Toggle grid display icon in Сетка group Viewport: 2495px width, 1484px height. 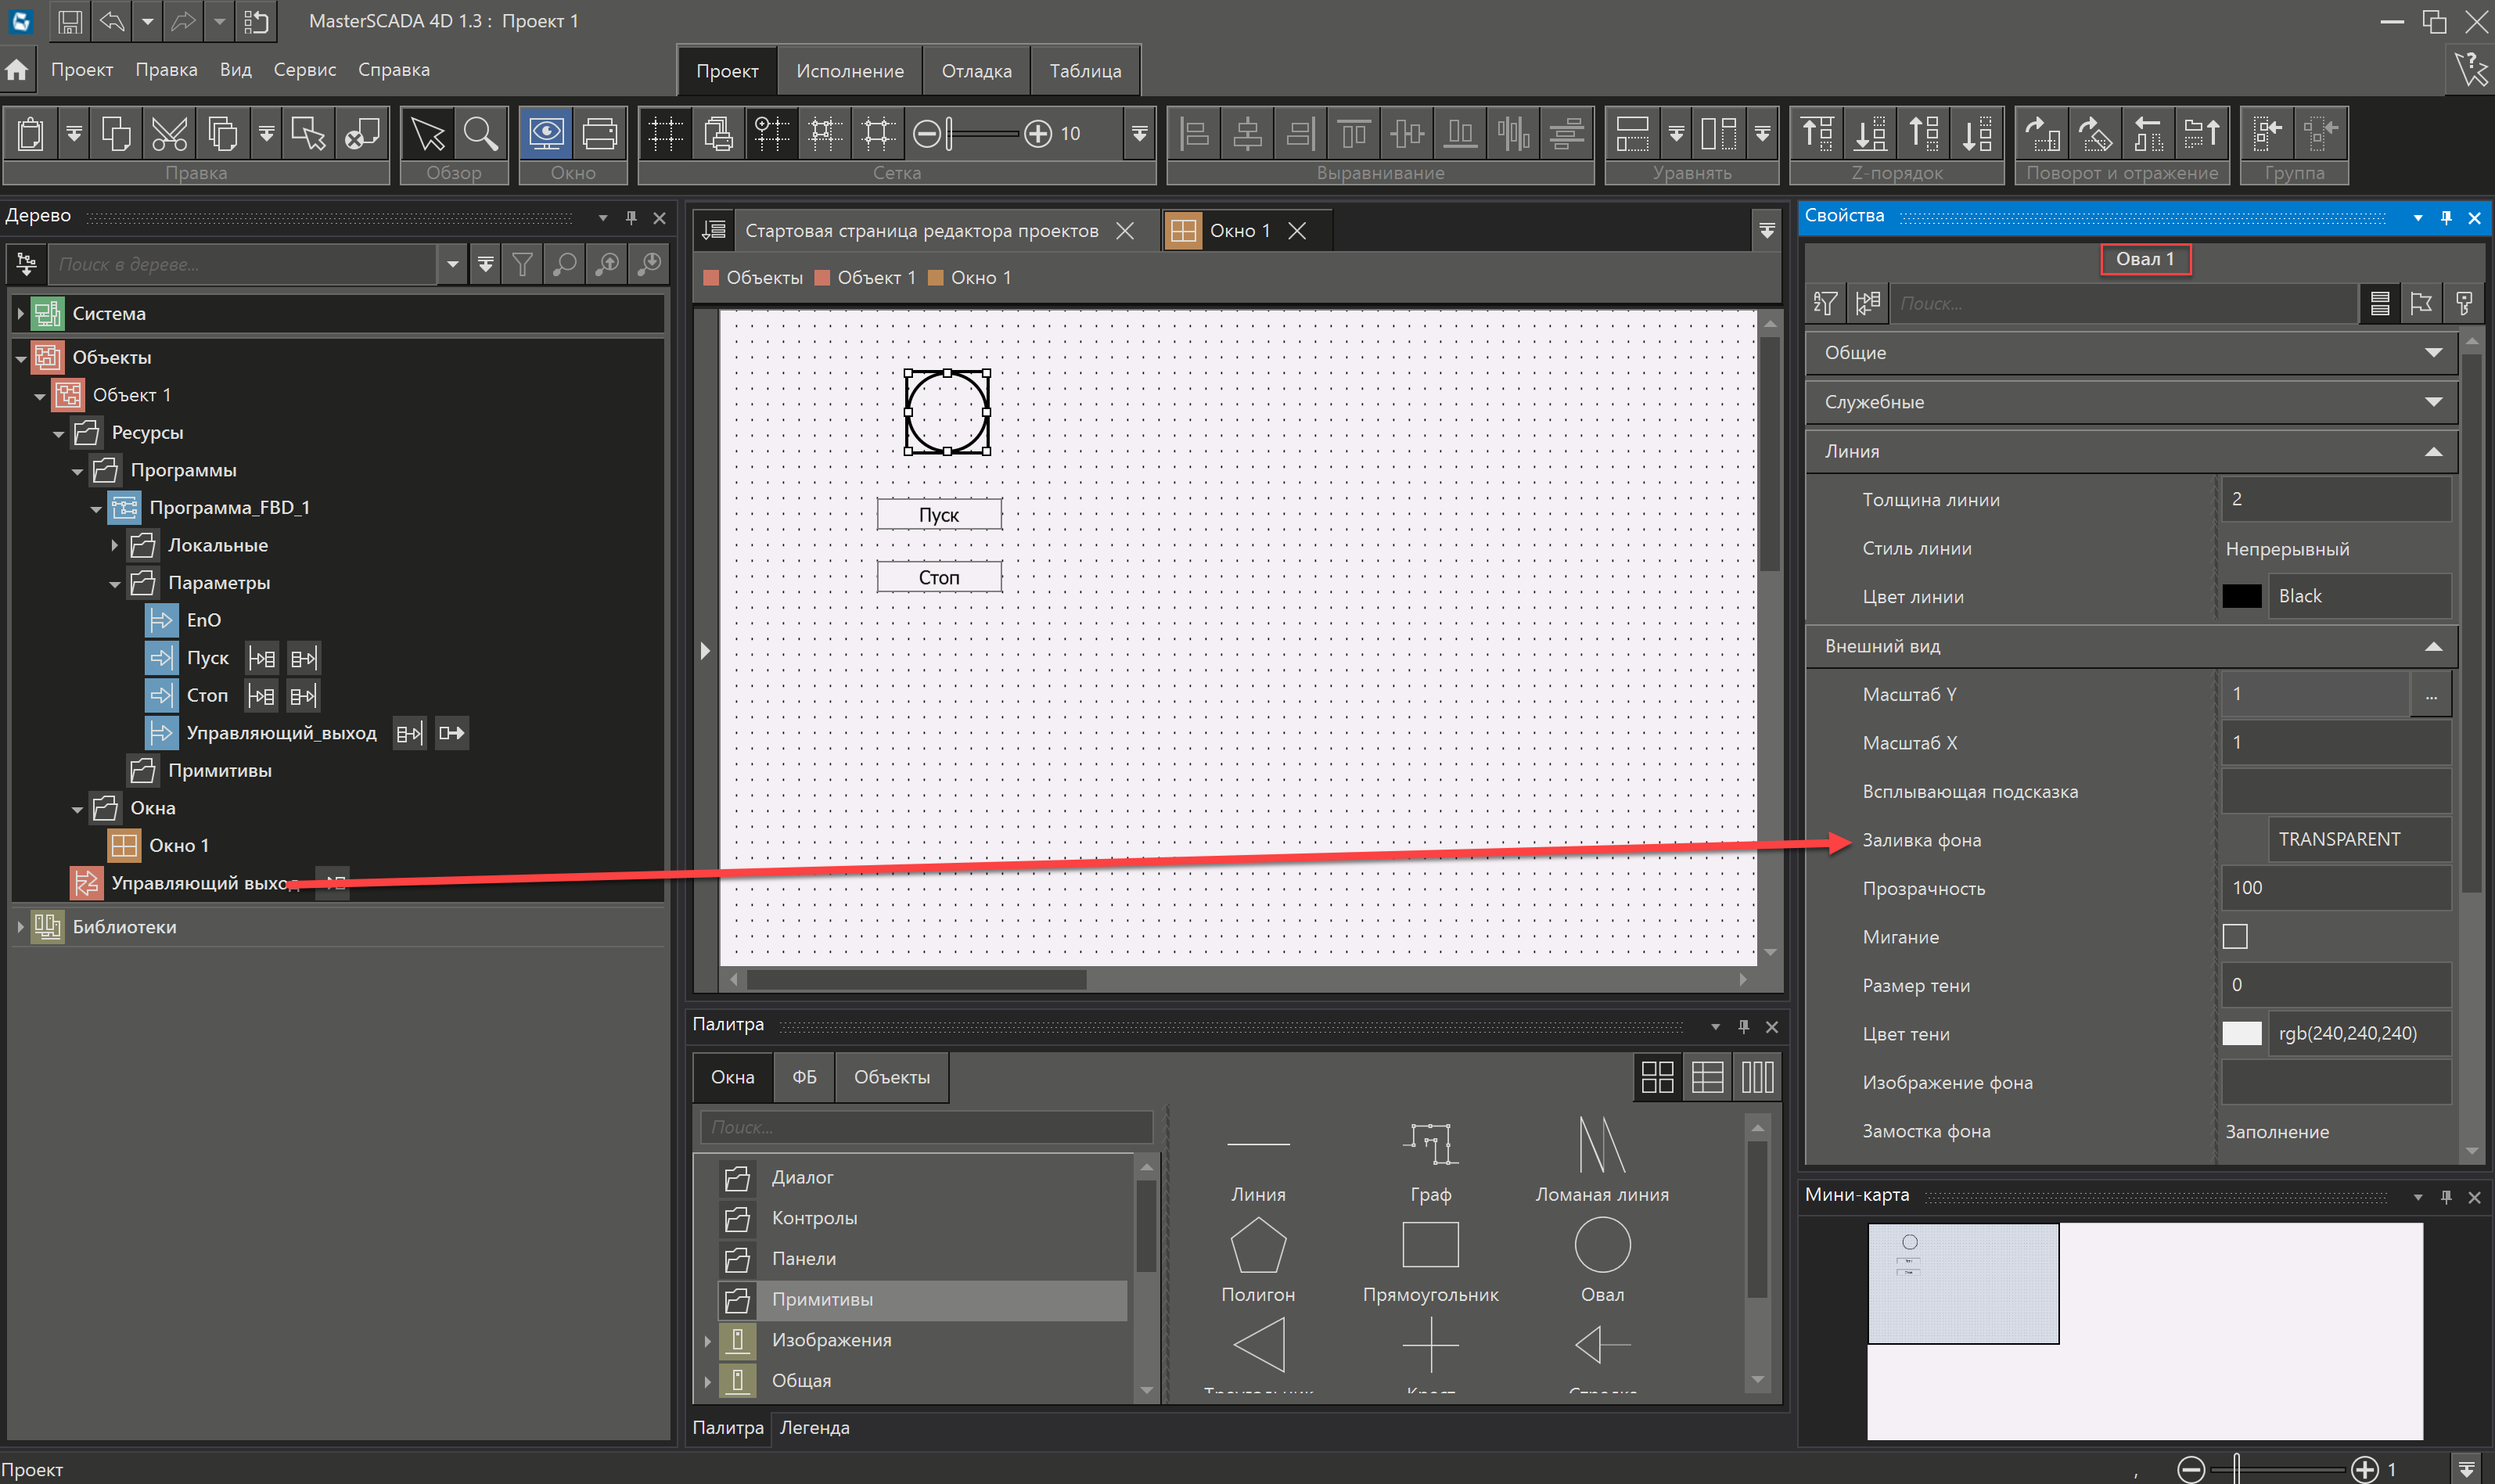(x=665, y=133)
